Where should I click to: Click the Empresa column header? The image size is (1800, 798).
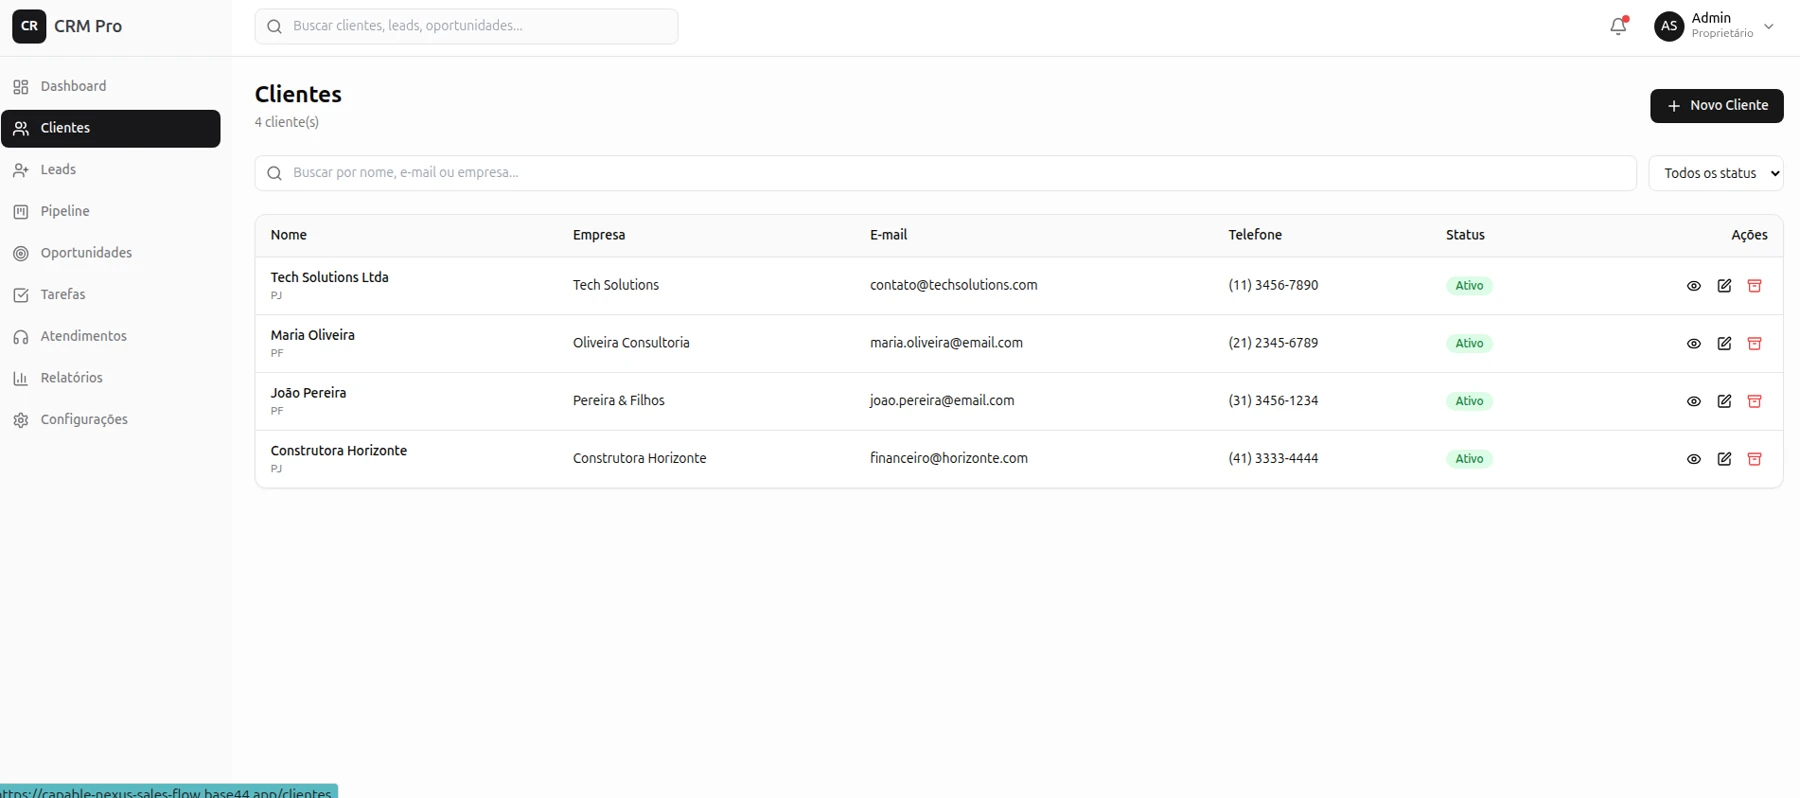[x=599, y=235]
